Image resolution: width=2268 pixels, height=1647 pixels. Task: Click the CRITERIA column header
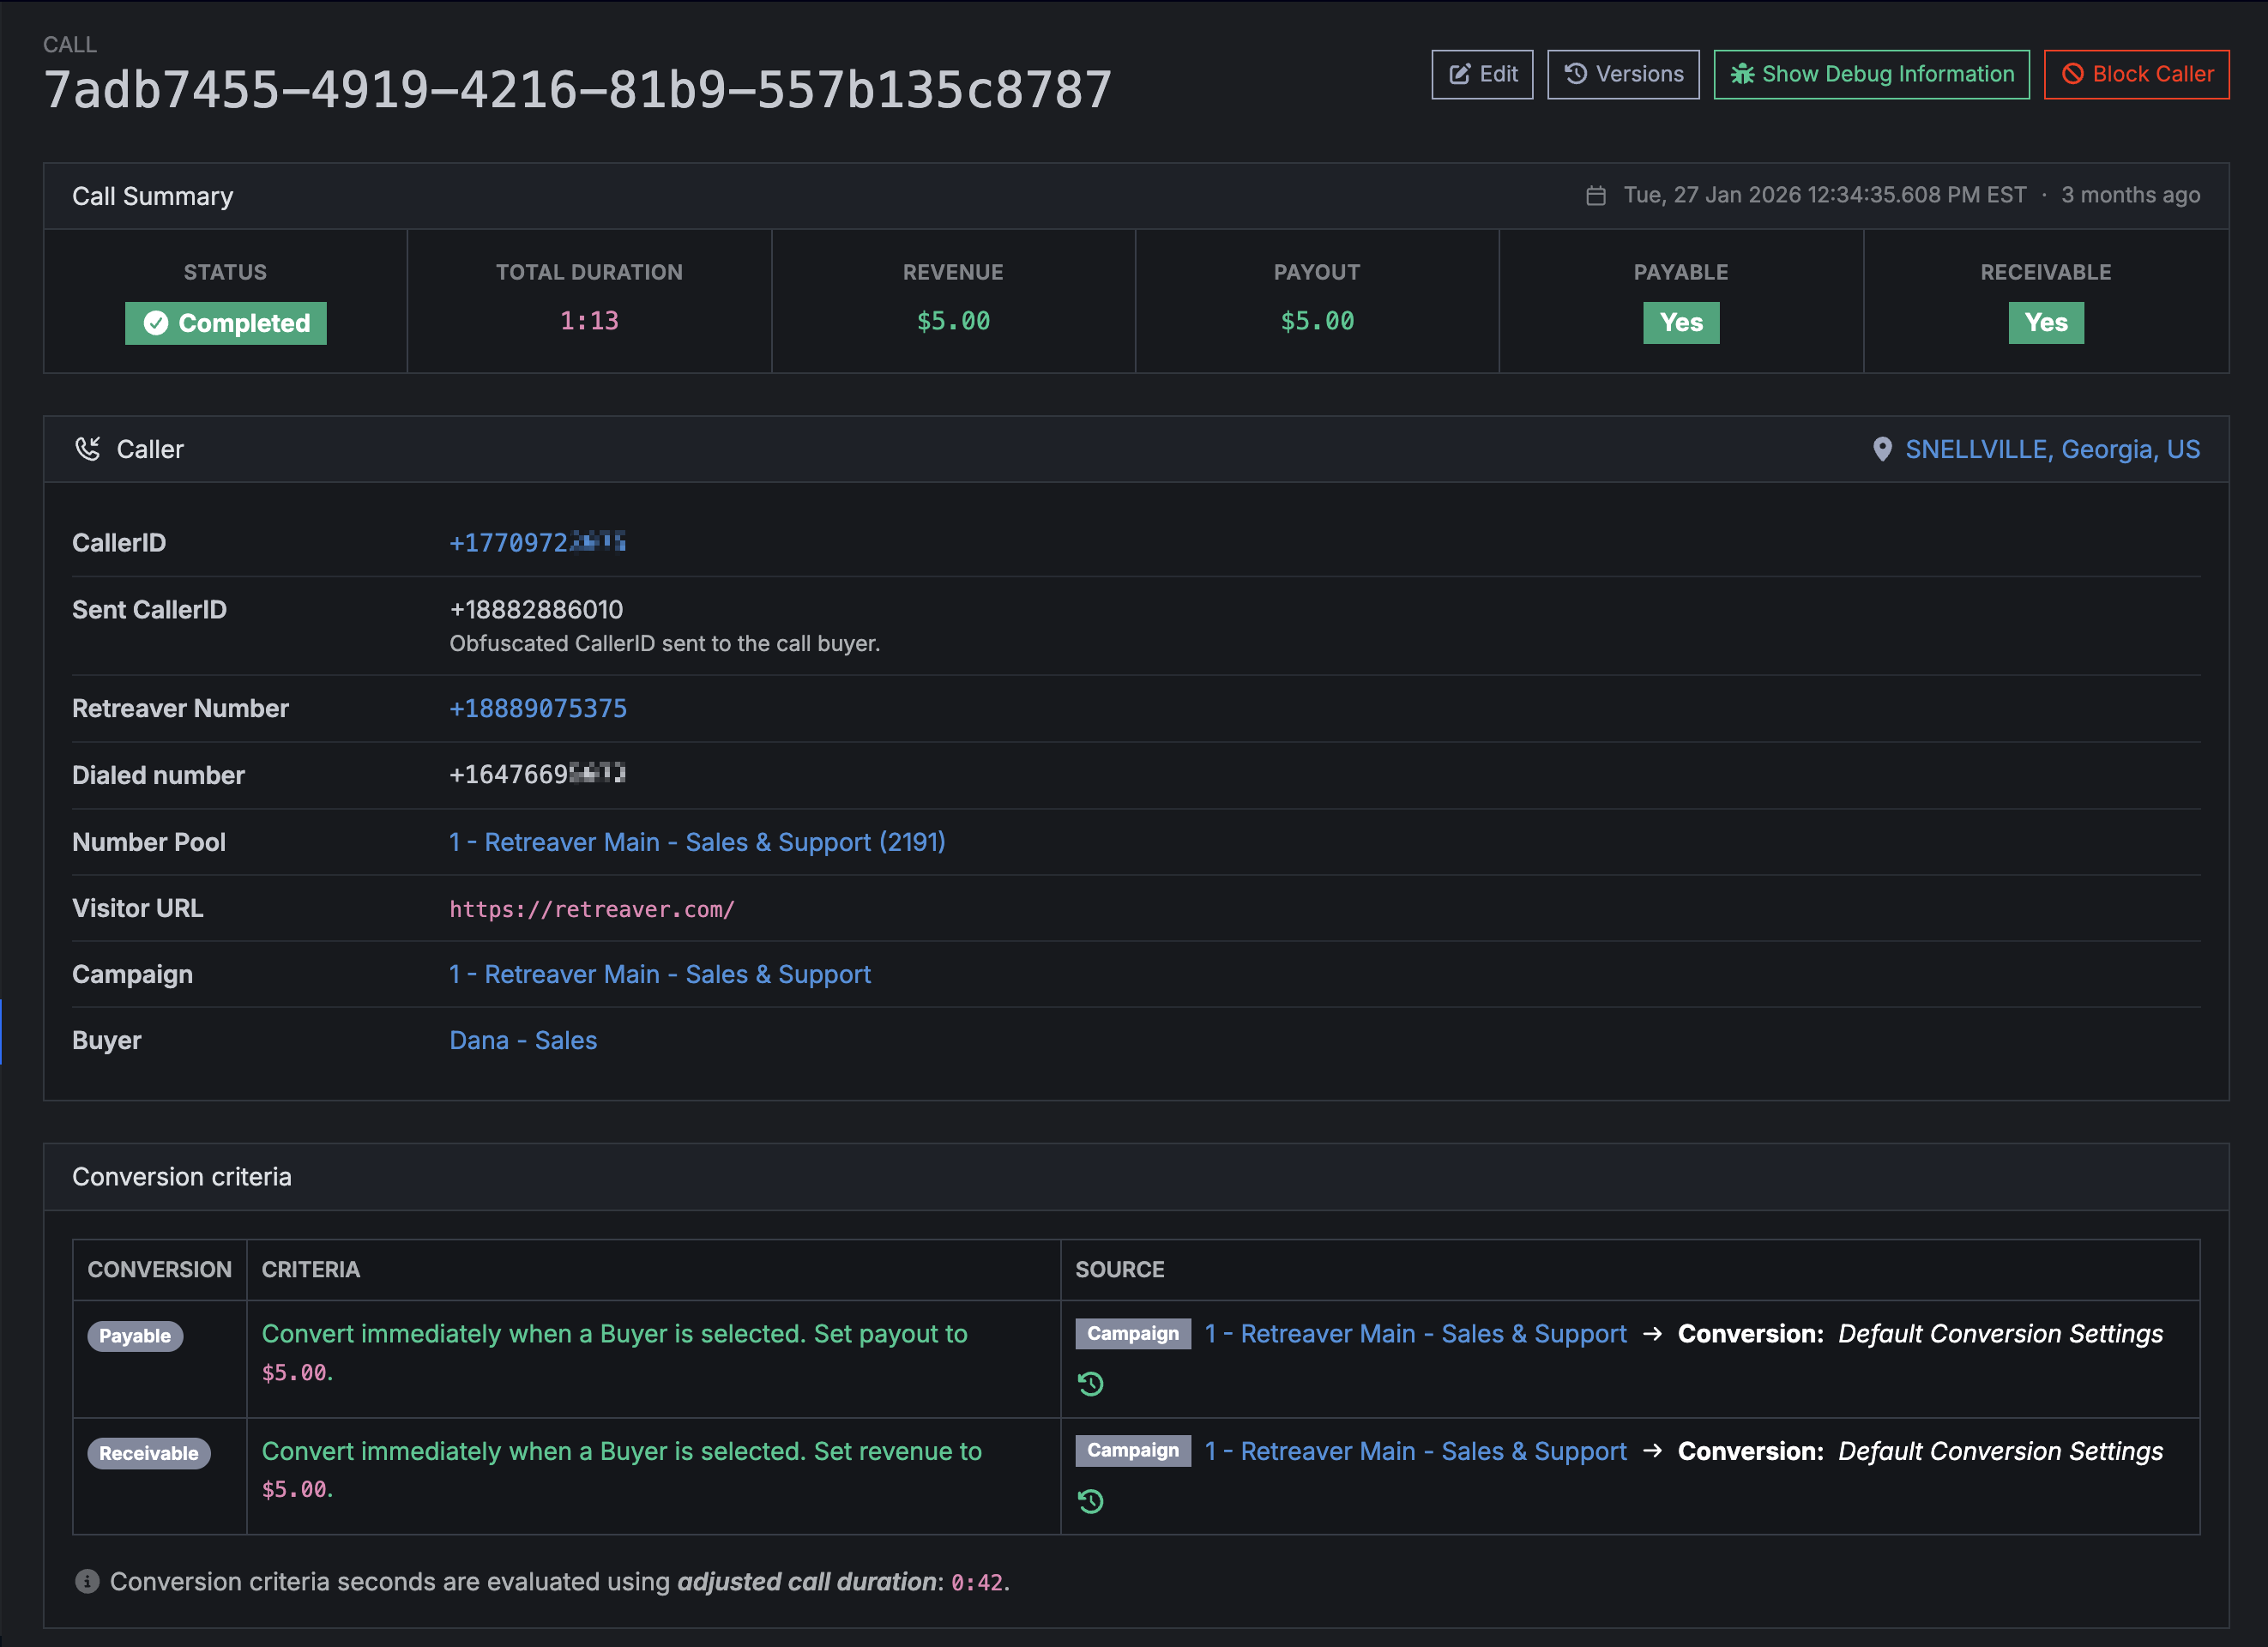pyautogui.click(x=310, y=1269)
